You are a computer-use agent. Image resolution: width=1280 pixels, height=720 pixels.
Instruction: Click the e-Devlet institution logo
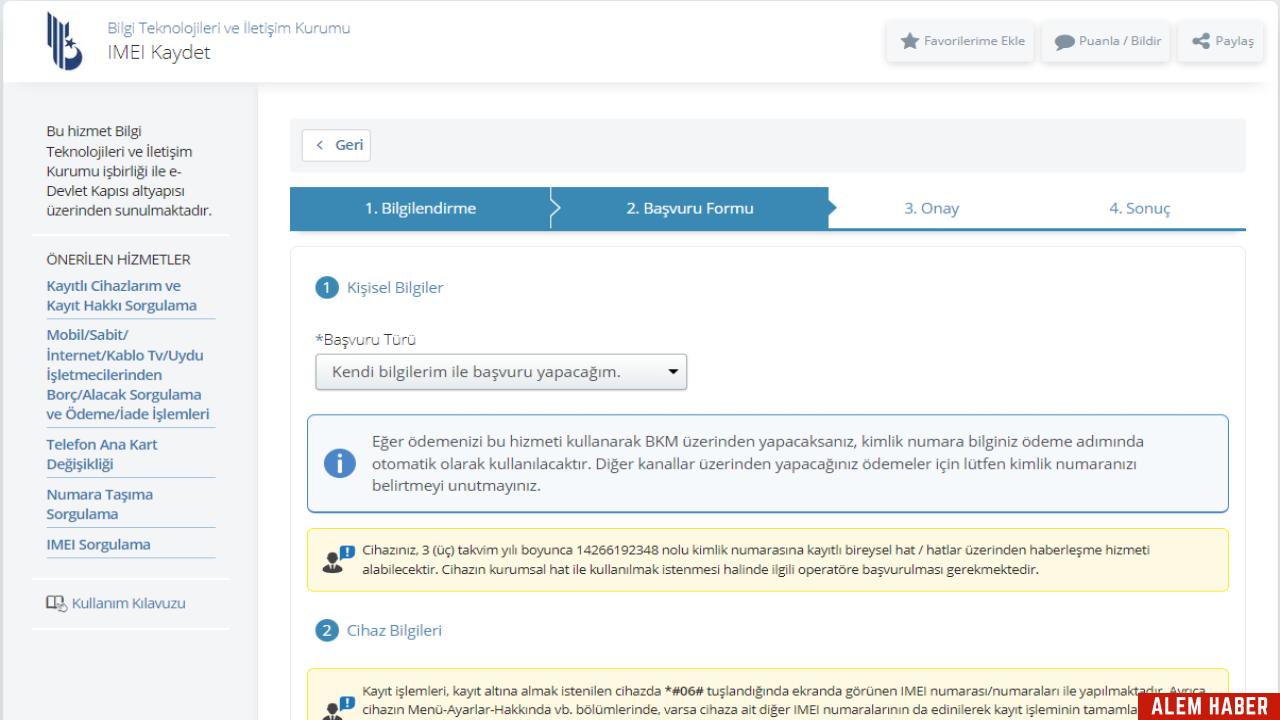click(x=65, y=41)
